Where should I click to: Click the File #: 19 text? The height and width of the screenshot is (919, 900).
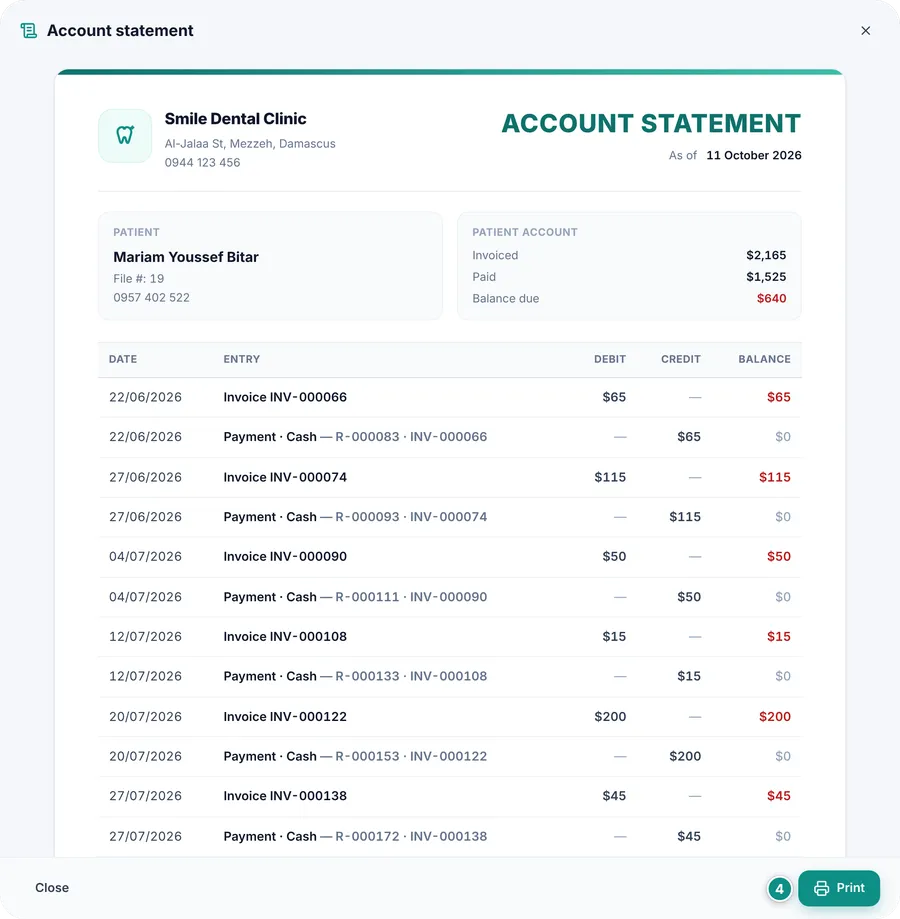click(x=138, y=278)
